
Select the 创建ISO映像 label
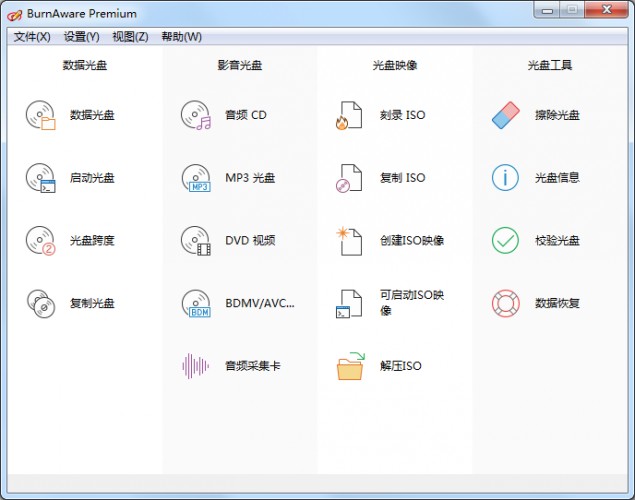click(412, 241)
